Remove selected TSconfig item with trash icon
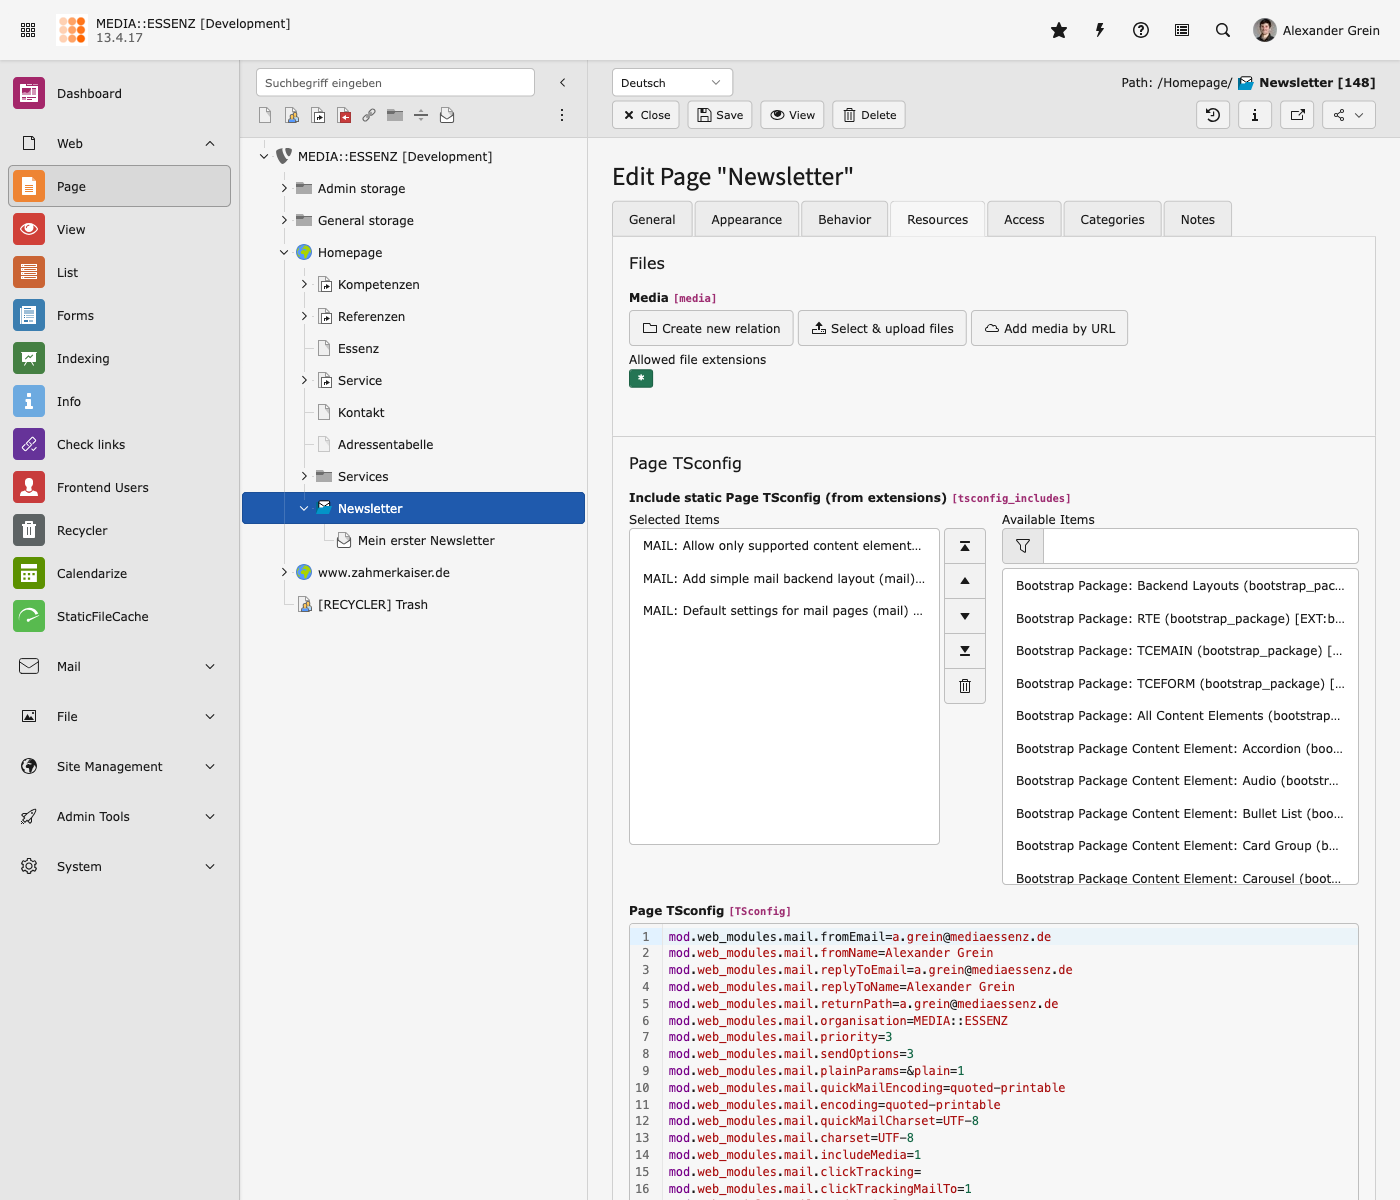 pos(965,686)
